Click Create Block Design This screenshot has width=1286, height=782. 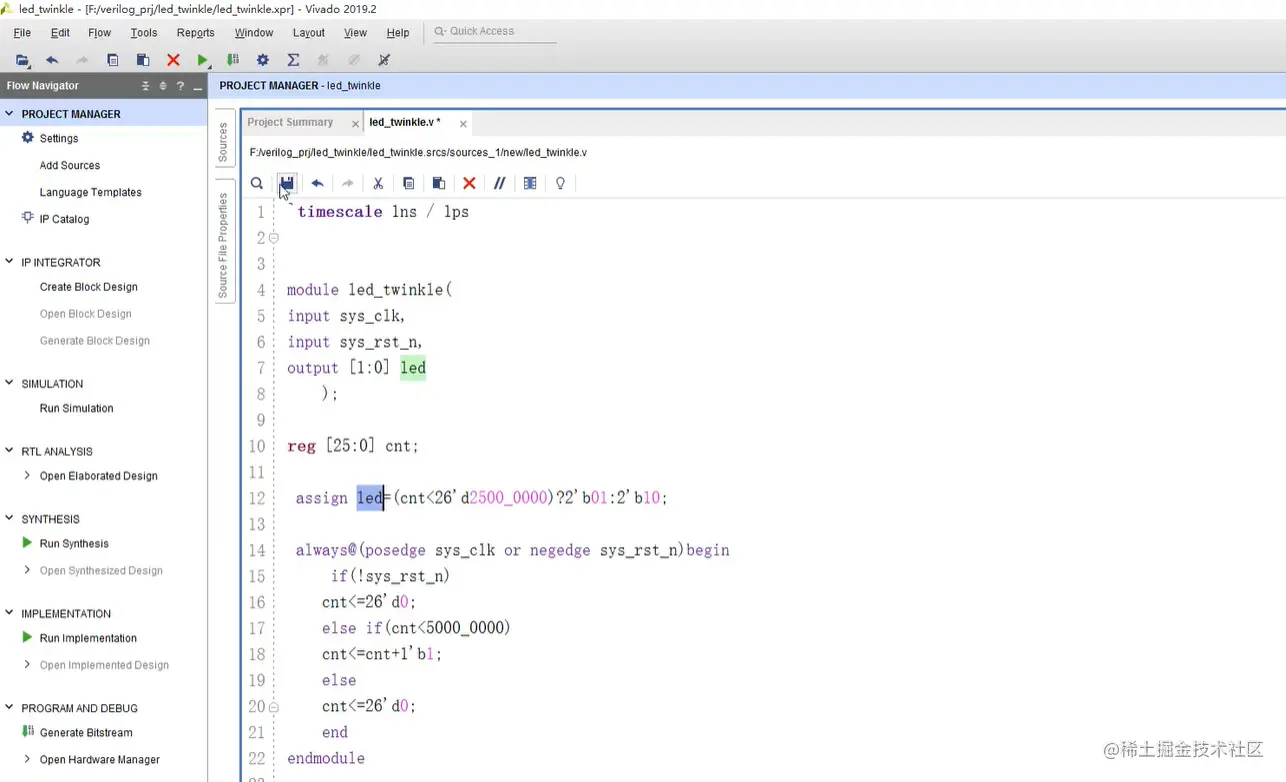[88, 287]
